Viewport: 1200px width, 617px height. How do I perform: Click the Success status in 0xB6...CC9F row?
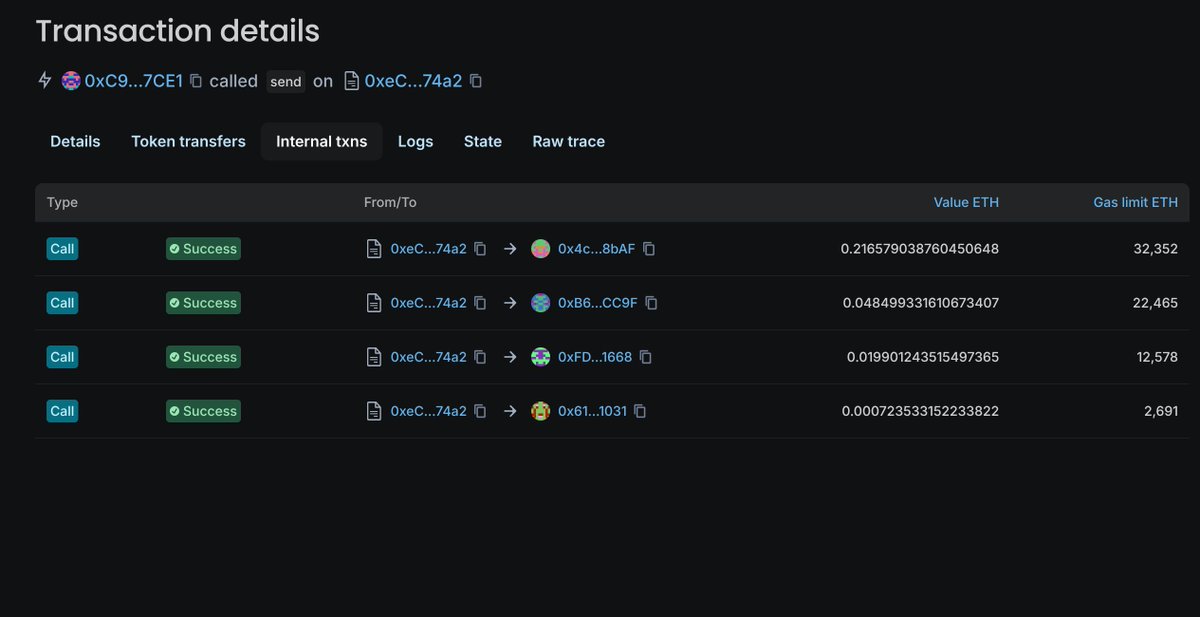click(x=204, y=303)
